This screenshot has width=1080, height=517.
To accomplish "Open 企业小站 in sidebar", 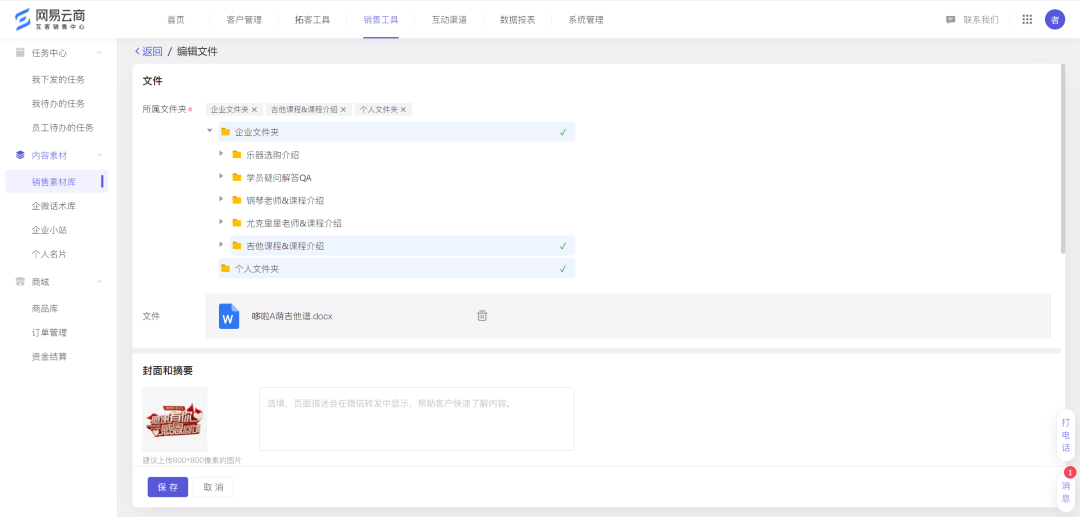I will 49,230.
